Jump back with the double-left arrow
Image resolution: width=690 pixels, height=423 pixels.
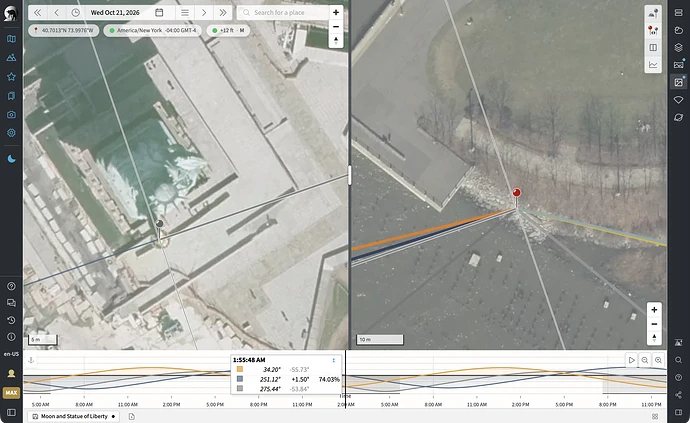(x=37, y=13)
